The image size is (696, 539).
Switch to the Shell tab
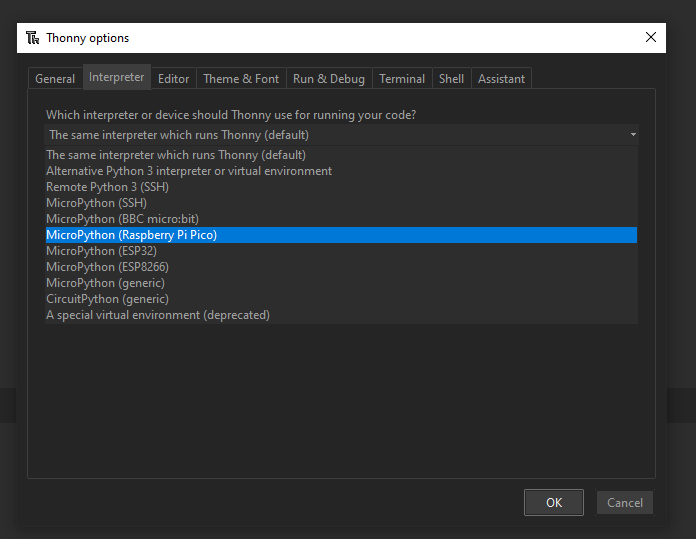pos(451,79)
